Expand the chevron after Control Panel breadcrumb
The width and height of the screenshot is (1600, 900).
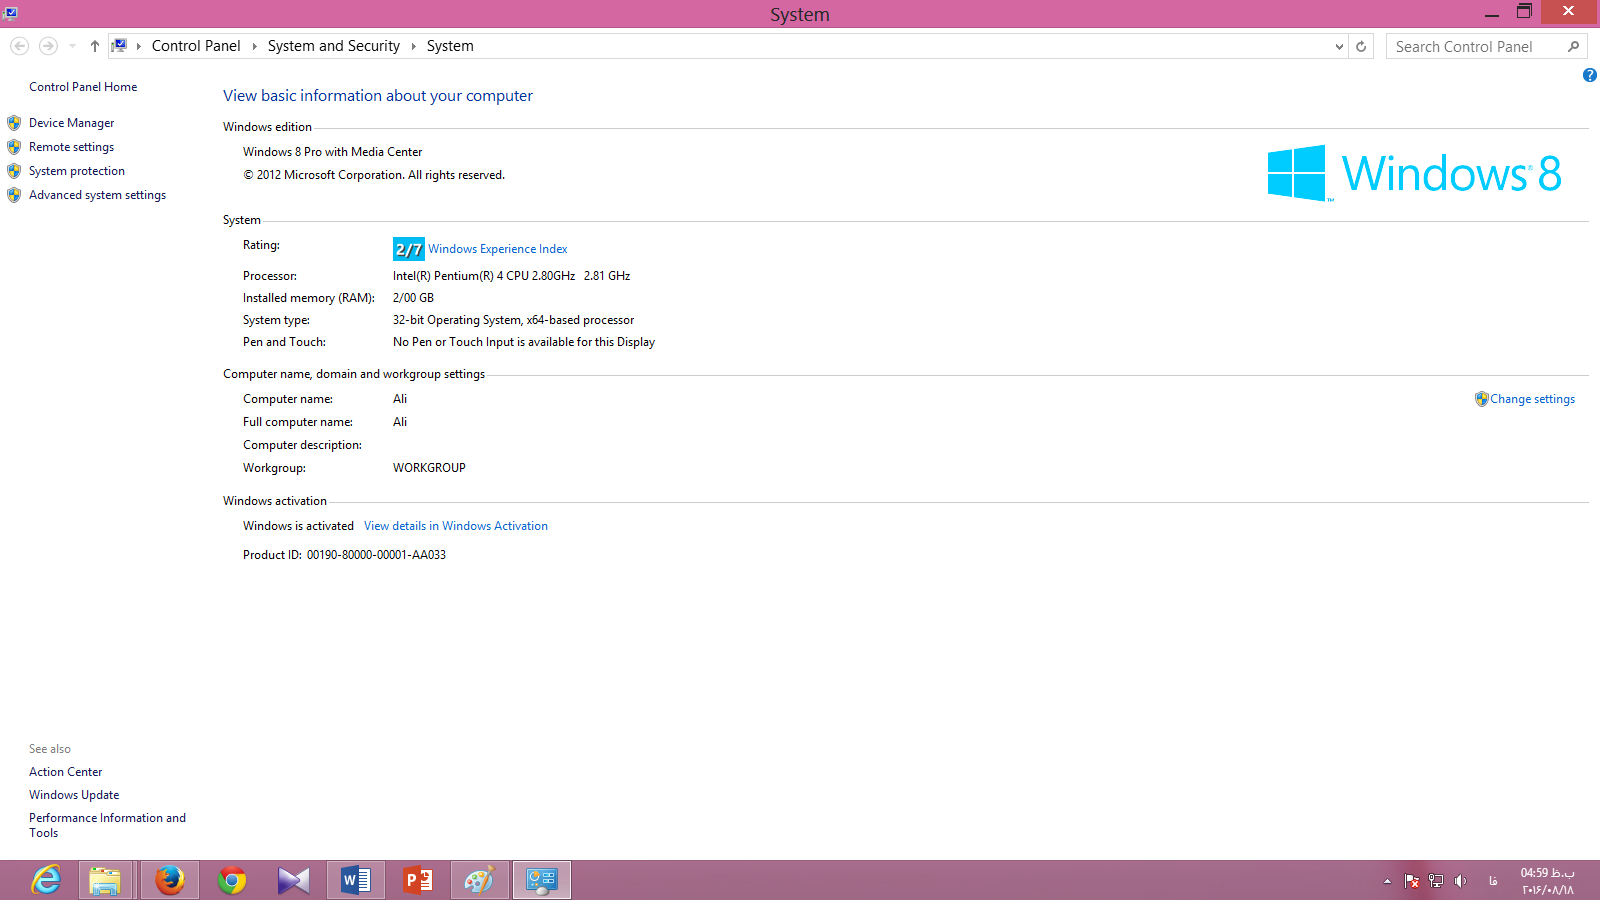click(254, 46)
